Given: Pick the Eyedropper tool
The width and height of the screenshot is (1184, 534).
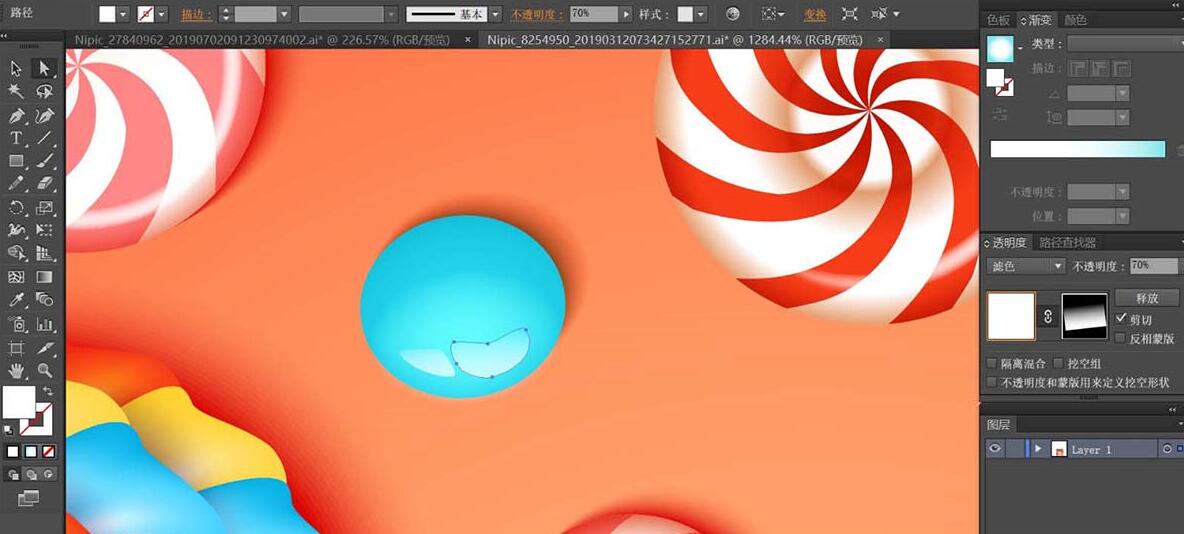Looking at the screenshot, I should click(16, 300).
